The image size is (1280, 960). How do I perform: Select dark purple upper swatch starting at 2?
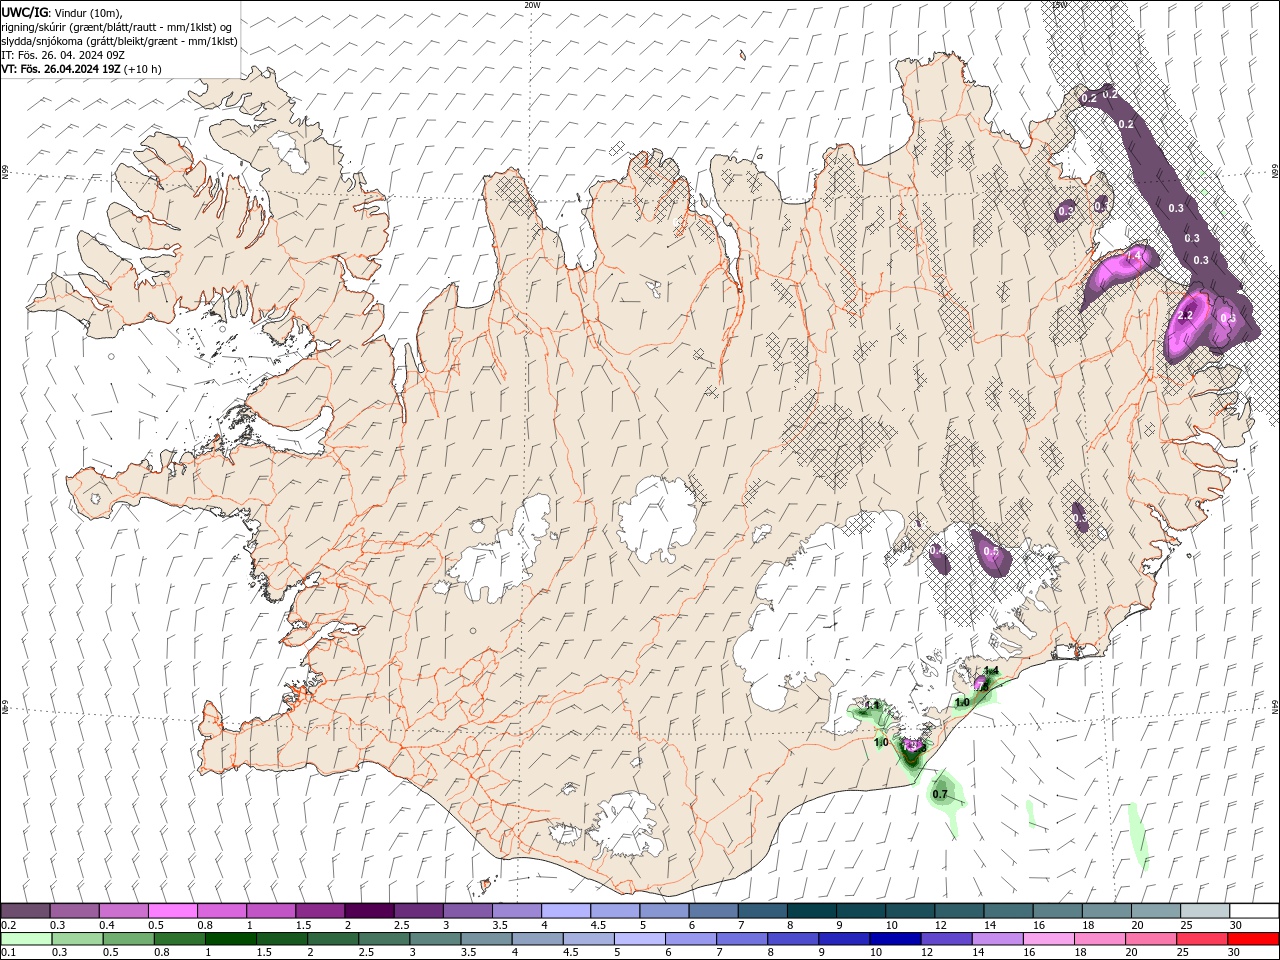click(368, 911)
